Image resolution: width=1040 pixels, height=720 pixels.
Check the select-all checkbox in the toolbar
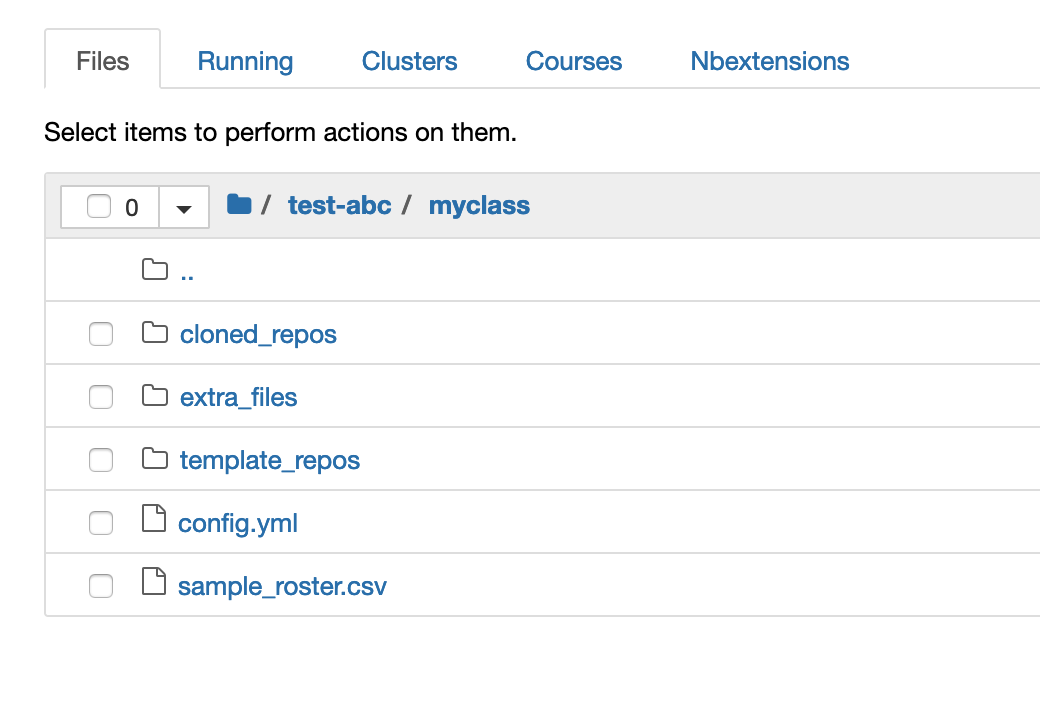coord(97,206)
